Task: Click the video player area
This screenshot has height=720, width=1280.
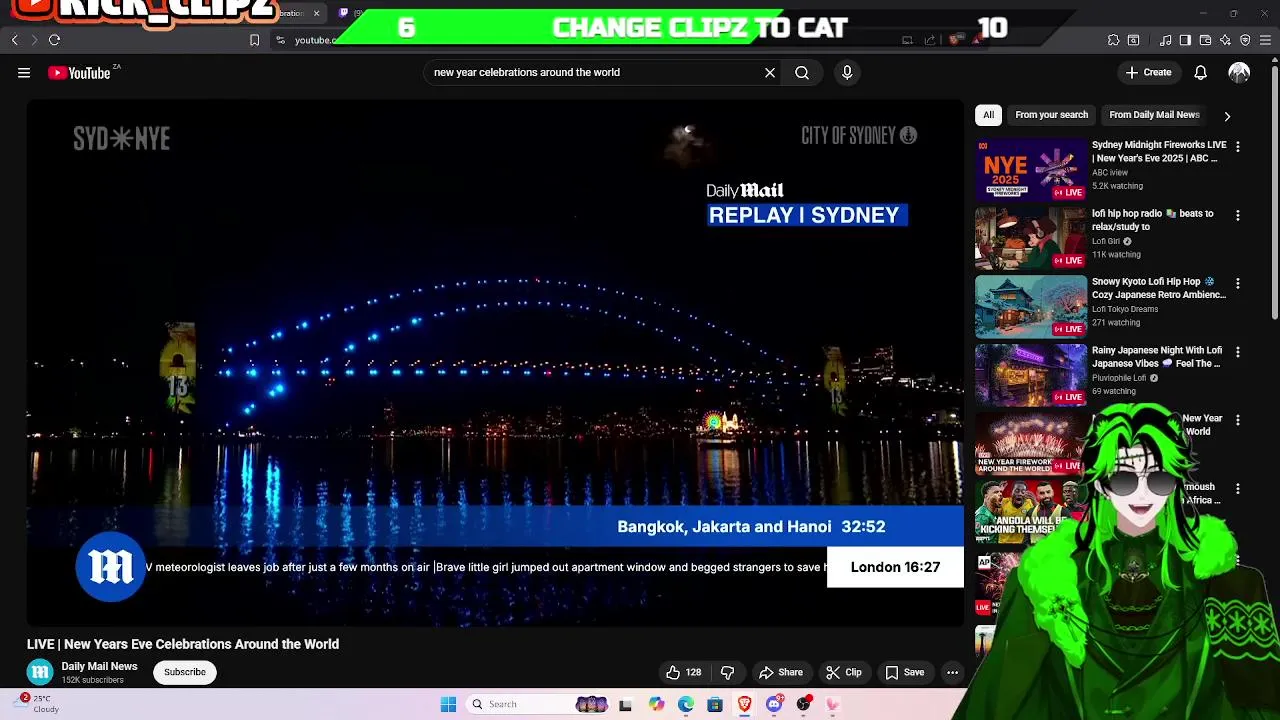Action: pyautogui.click(x=495, y=363)
